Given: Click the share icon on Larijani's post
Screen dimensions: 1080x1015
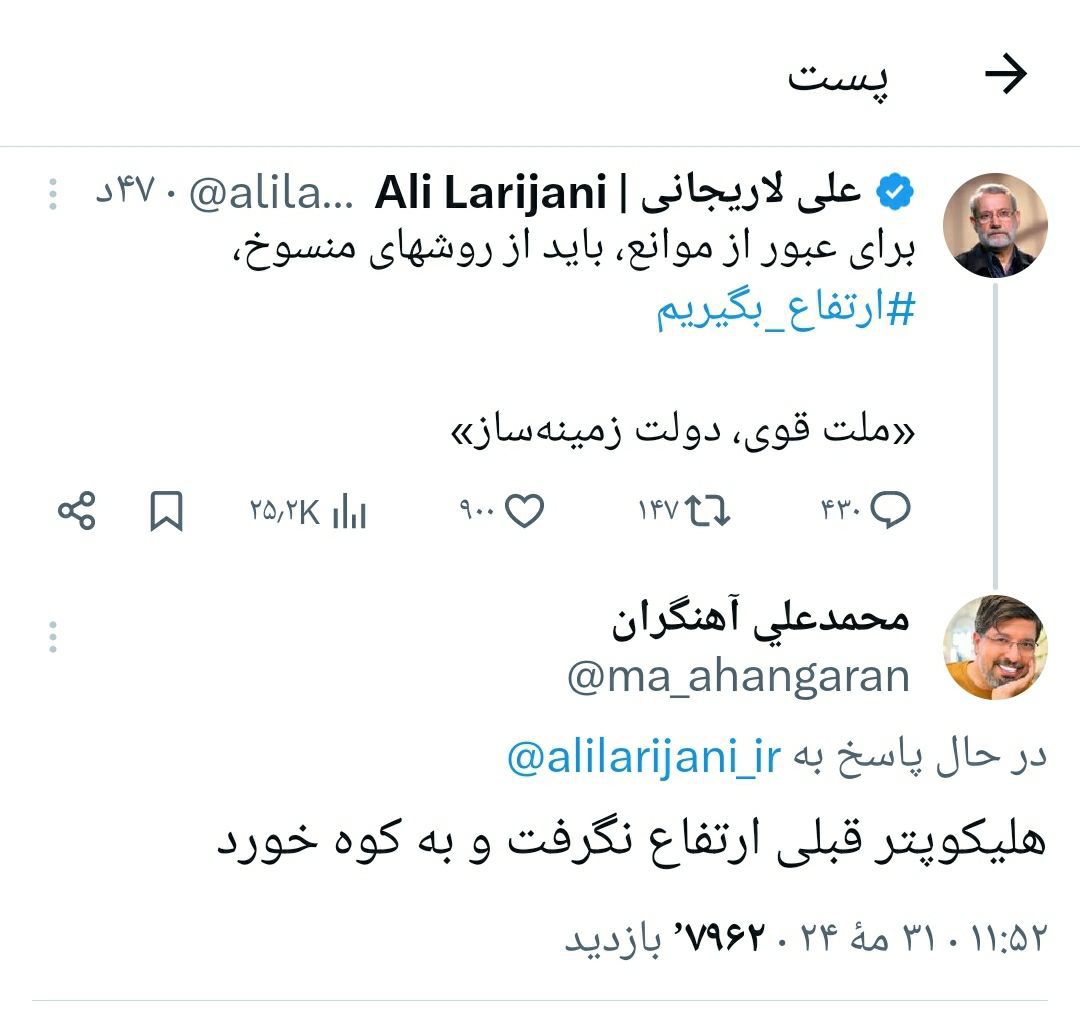Looking at the screenshot, I should (x=76, y=512).
